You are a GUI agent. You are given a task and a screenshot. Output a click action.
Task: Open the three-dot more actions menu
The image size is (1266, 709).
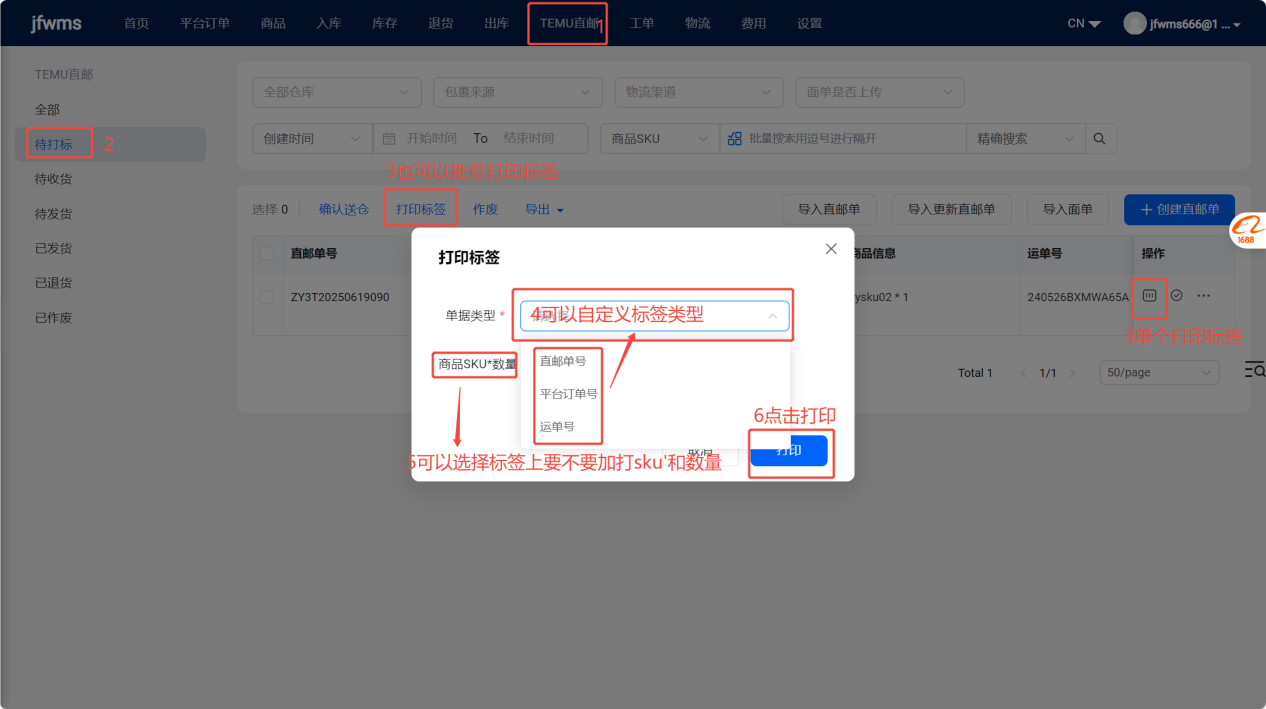pyautogui.click(x=1203, y=296)
